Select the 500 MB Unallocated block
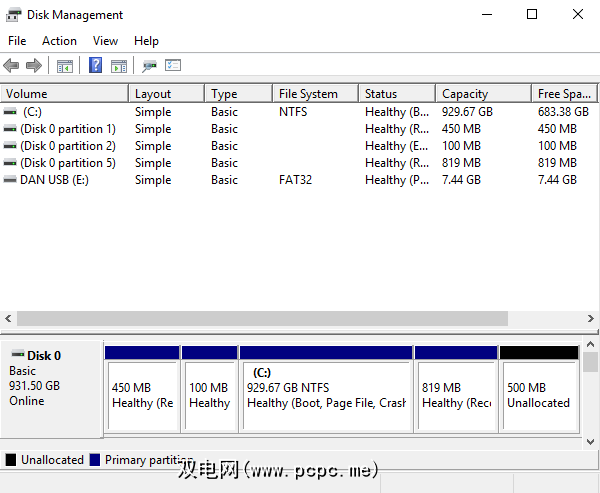The height and width of the screenshot is (493, 600). point(538,395)
